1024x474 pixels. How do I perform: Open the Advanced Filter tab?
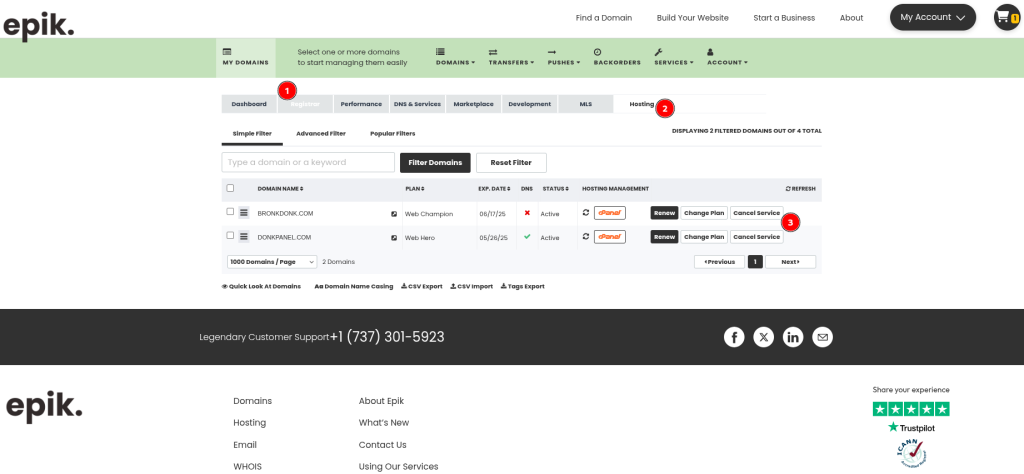[321, 134]
